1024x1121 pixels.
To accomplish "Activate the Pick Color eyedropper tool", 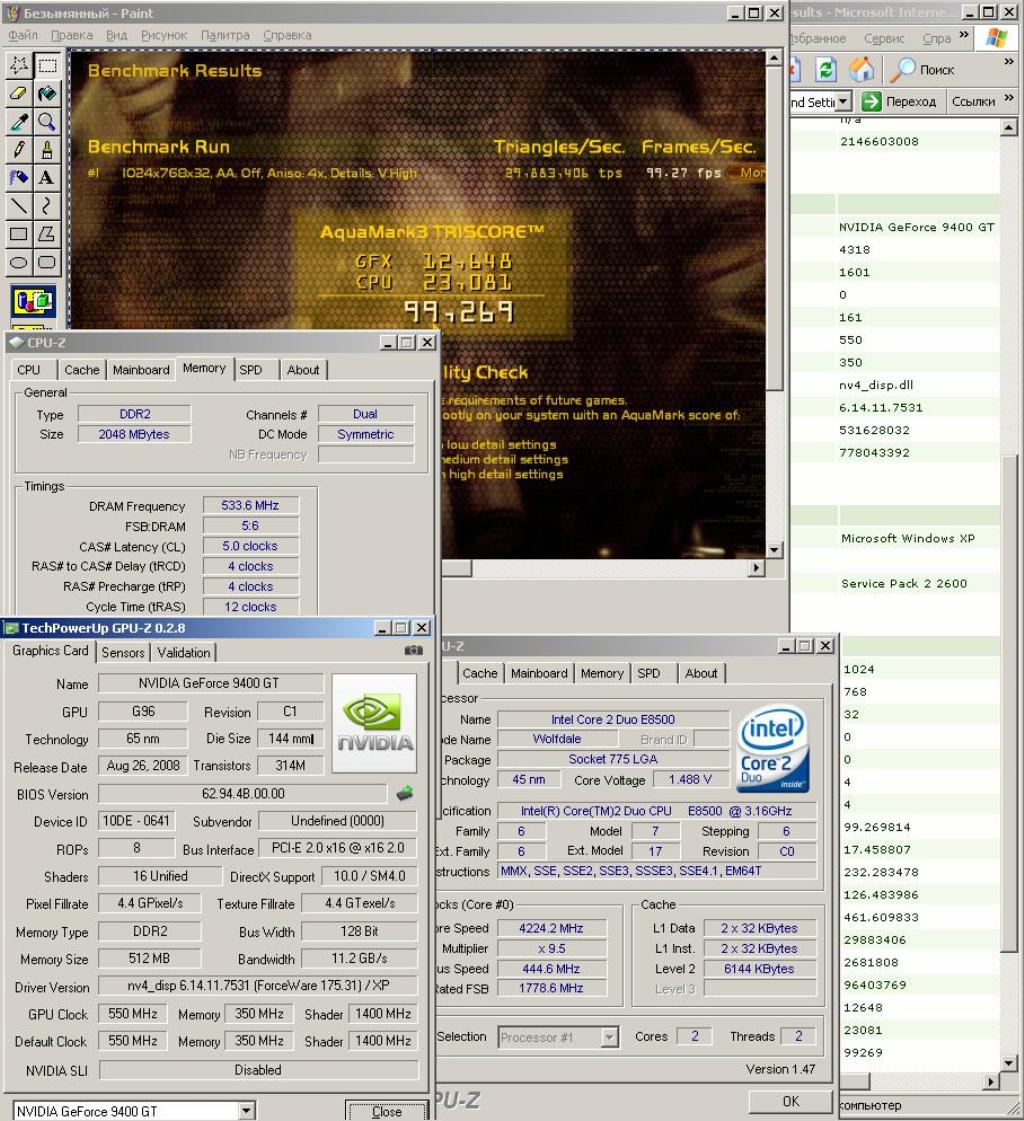I will coord(19,122).
